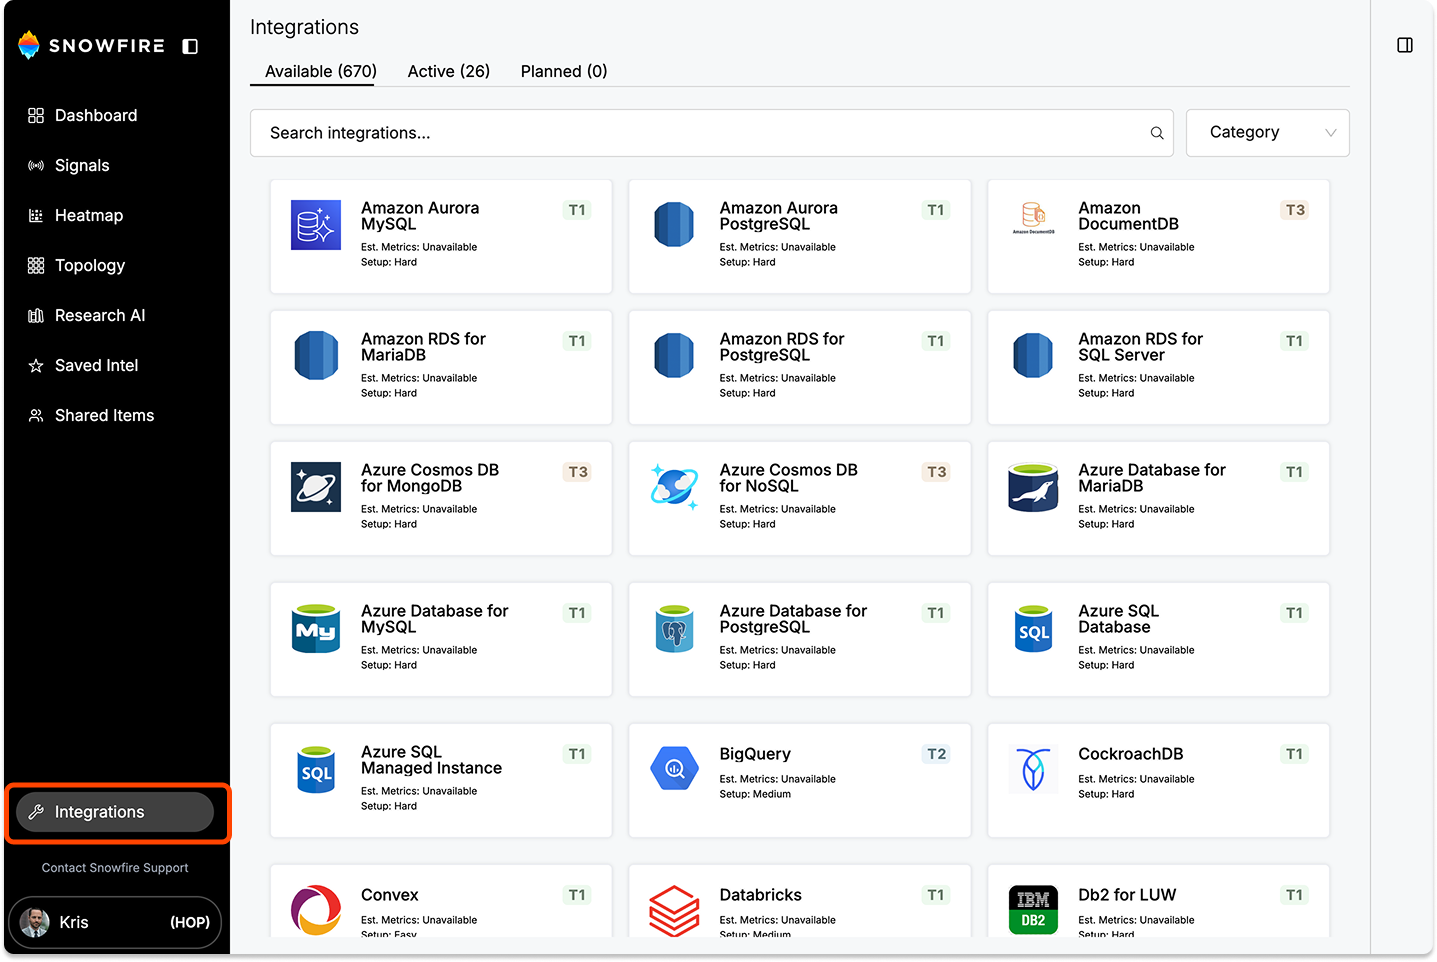The image size is (1437, 962).
Task: Click the Convex card title
Action: (389, 895)
